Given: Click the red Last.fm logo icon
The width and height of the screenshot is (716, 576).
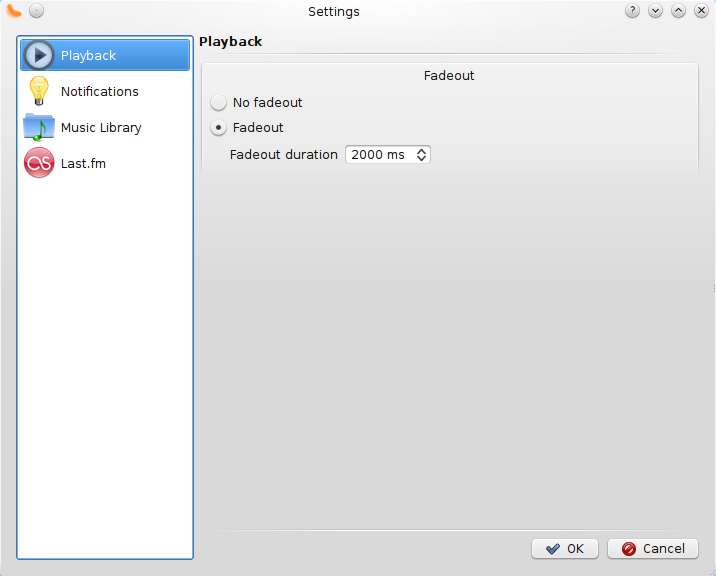Looking at the screenshot, I should [39, 163].
